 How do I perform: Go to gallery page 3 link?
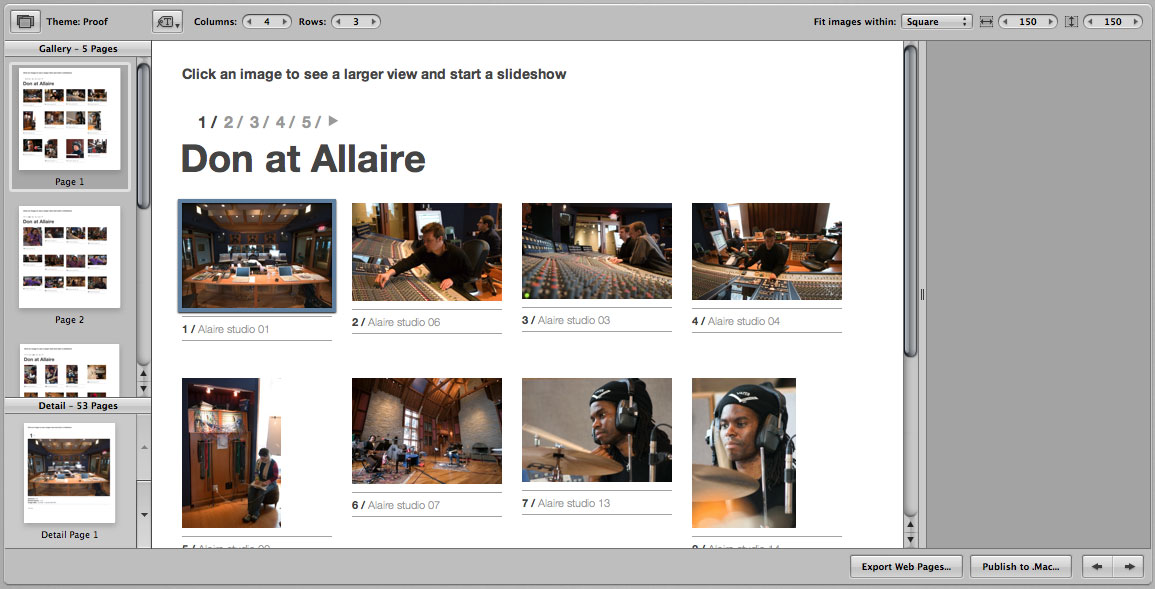[254, 121]
